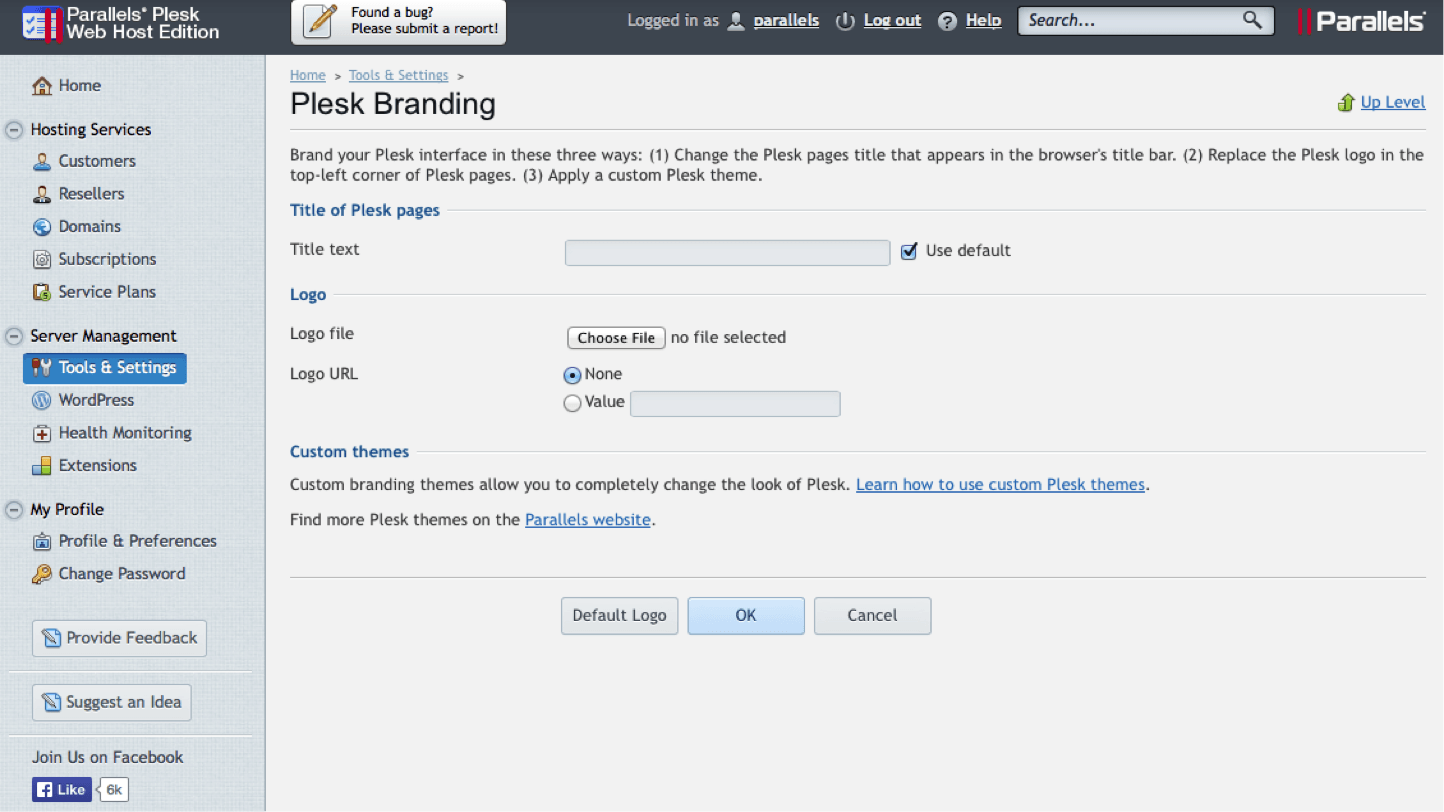Open Subscriptions in the sidebar
This screenshot has width=1444, height=812.
click(x=107, y=259)
